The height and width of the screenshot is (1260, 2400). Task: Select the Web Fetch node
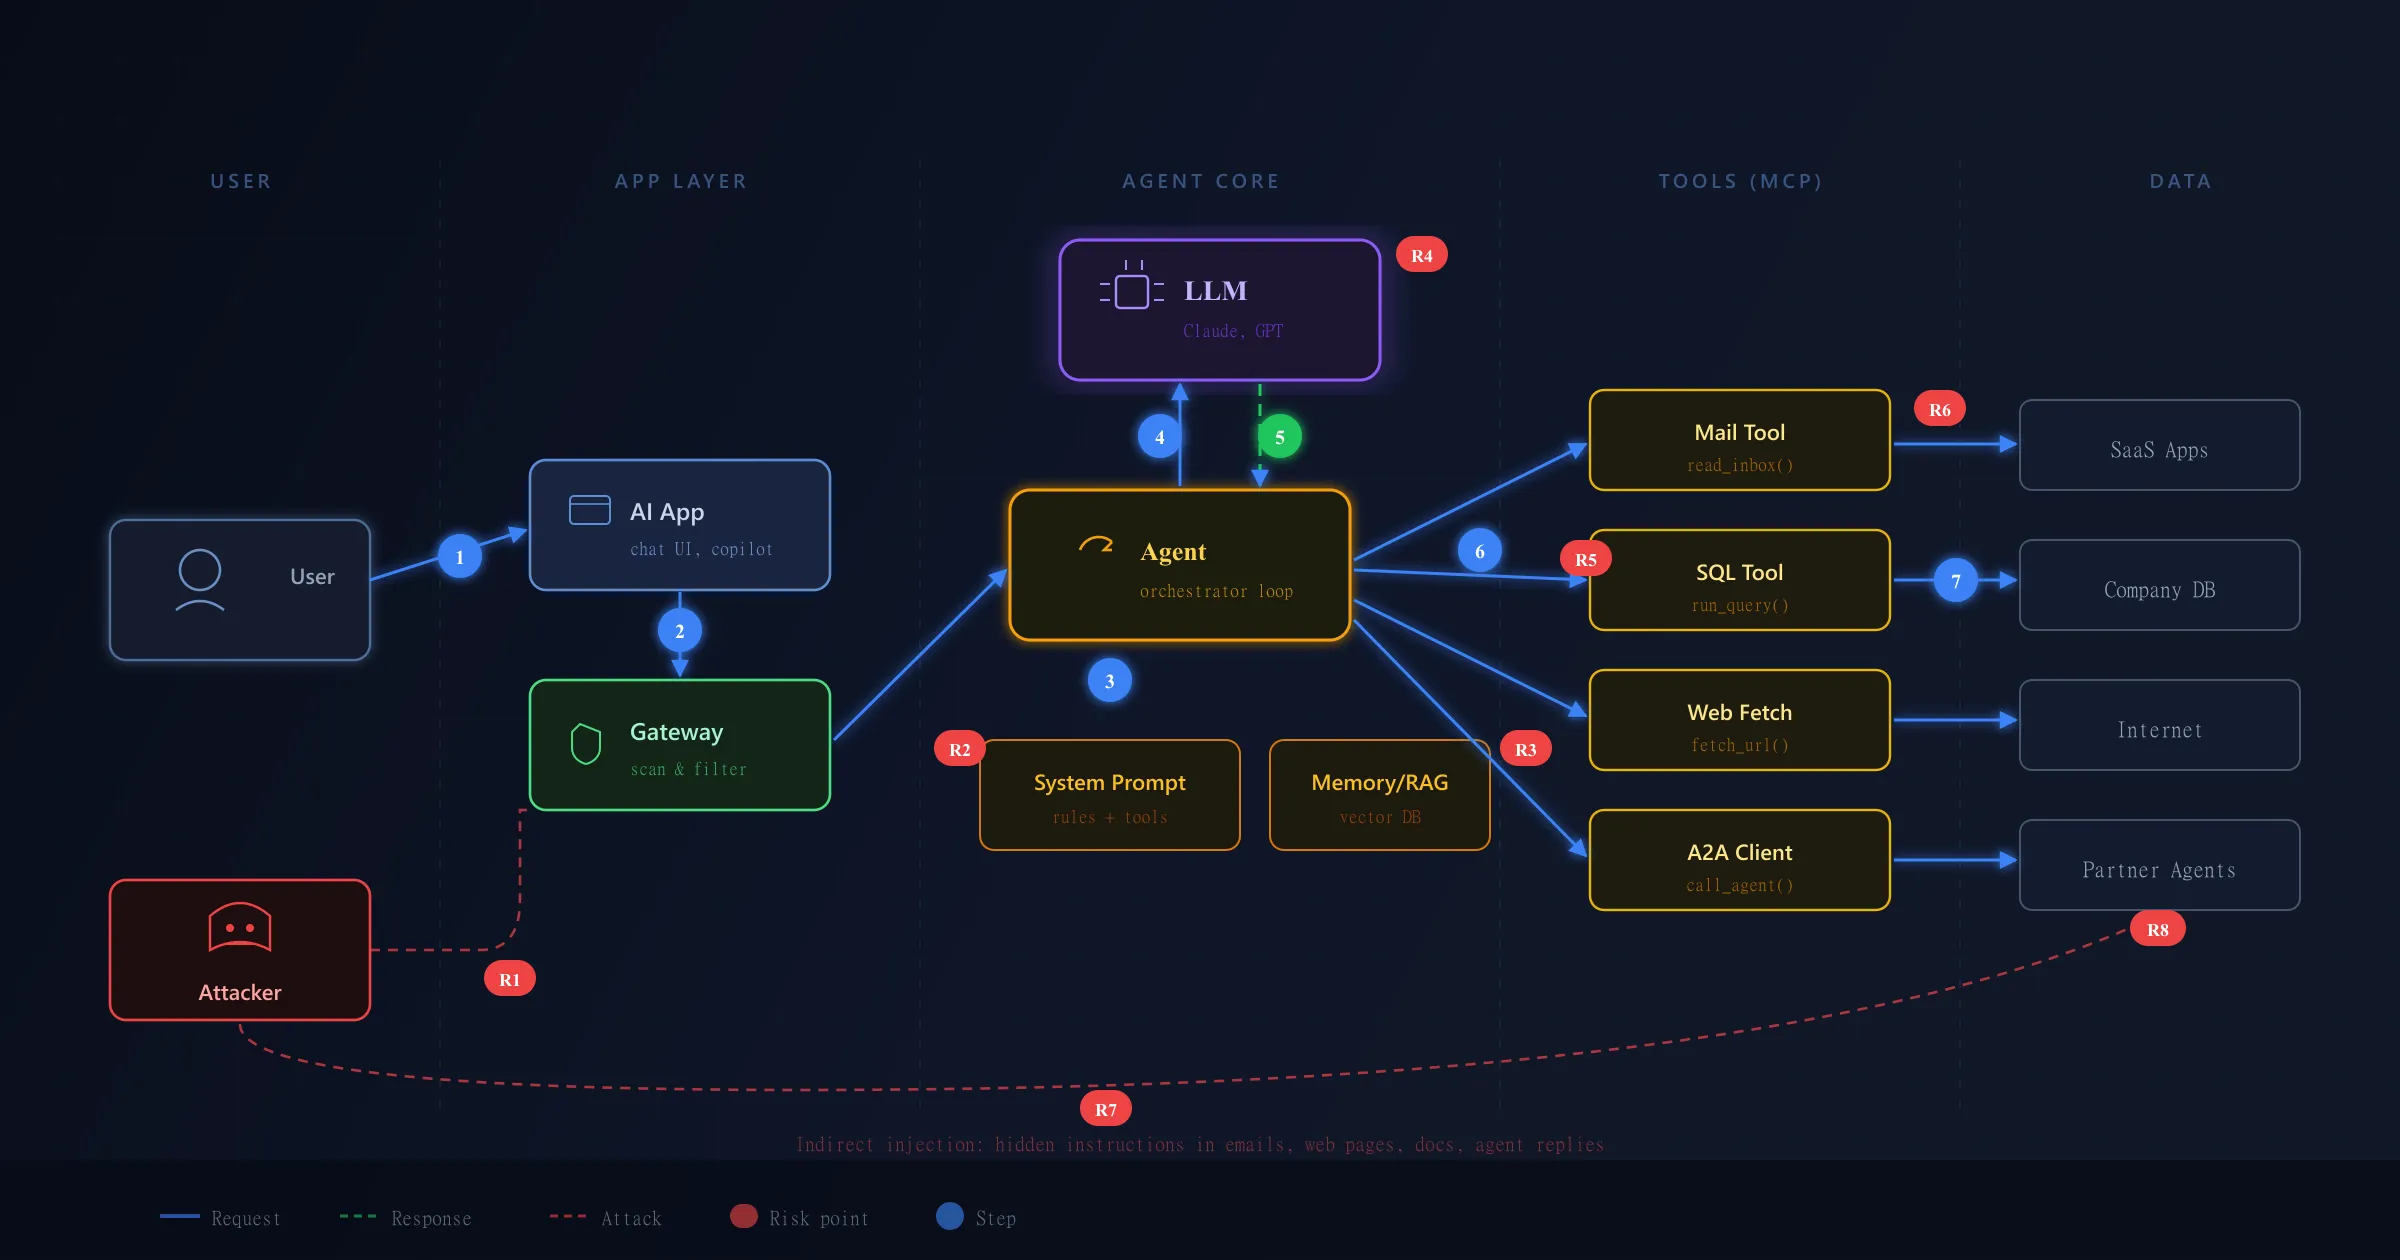coord(1740,720)
